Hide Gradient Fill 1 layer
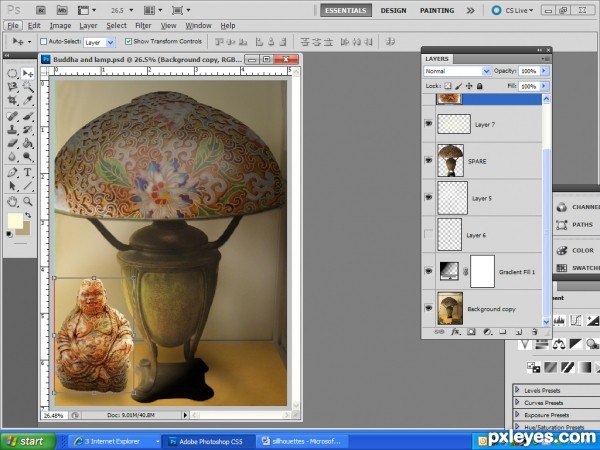 point(429,271)
